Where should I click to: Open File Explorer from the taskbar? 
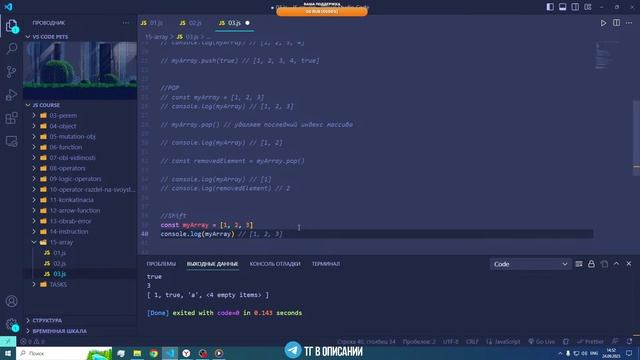point(137,353)
